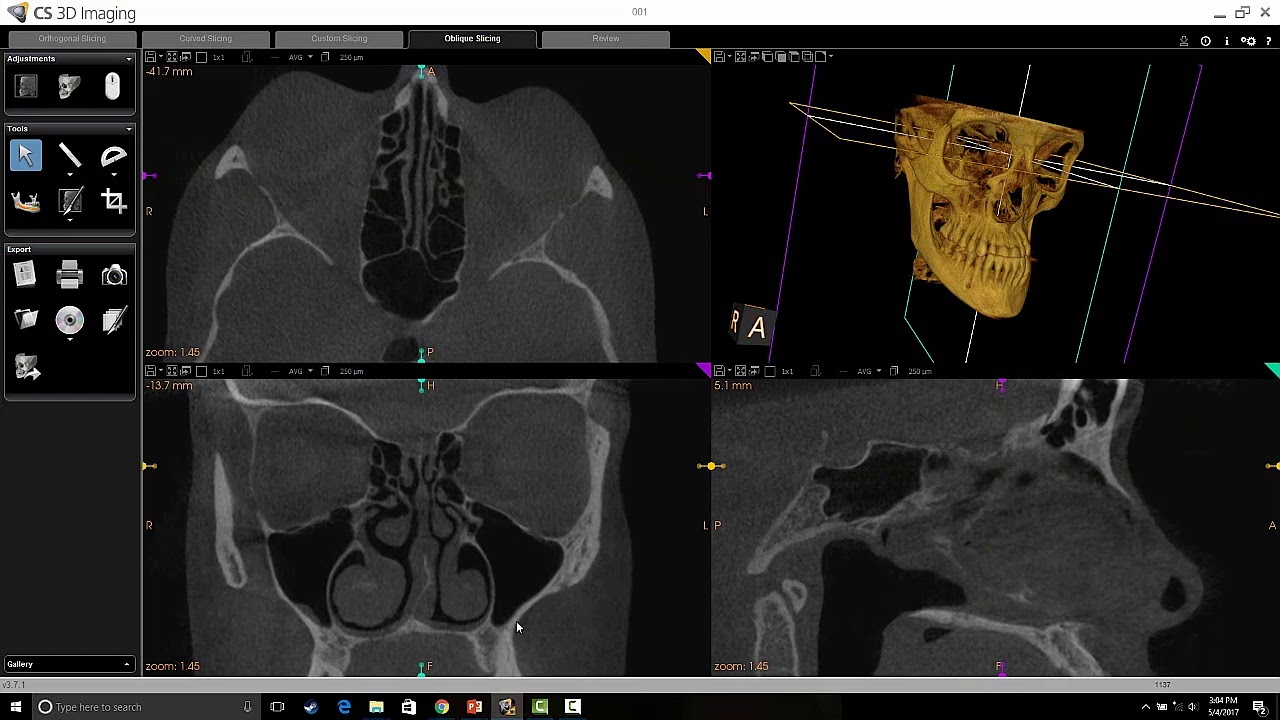Select the skull annotation pencil tool
The image size is (1280, 720).
click(69, 201)
